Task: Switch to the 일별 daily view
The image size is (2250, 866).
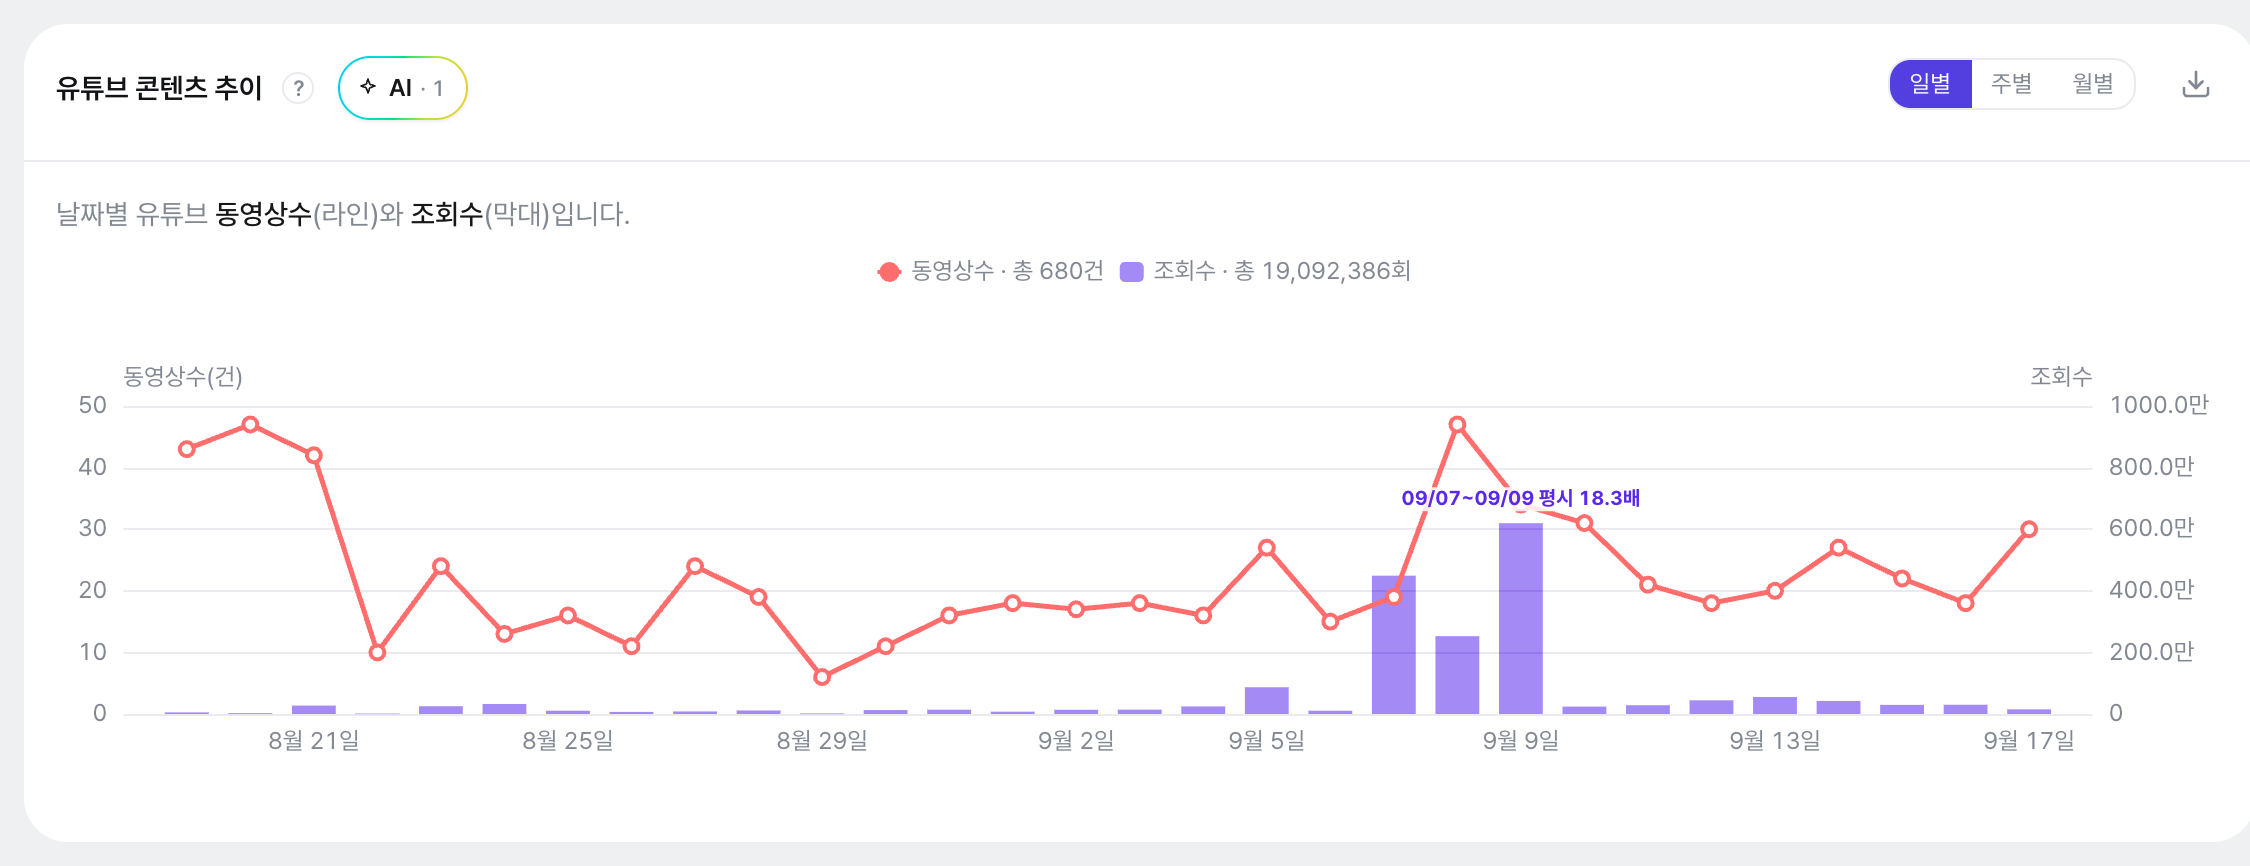Action: (1930, 84)
